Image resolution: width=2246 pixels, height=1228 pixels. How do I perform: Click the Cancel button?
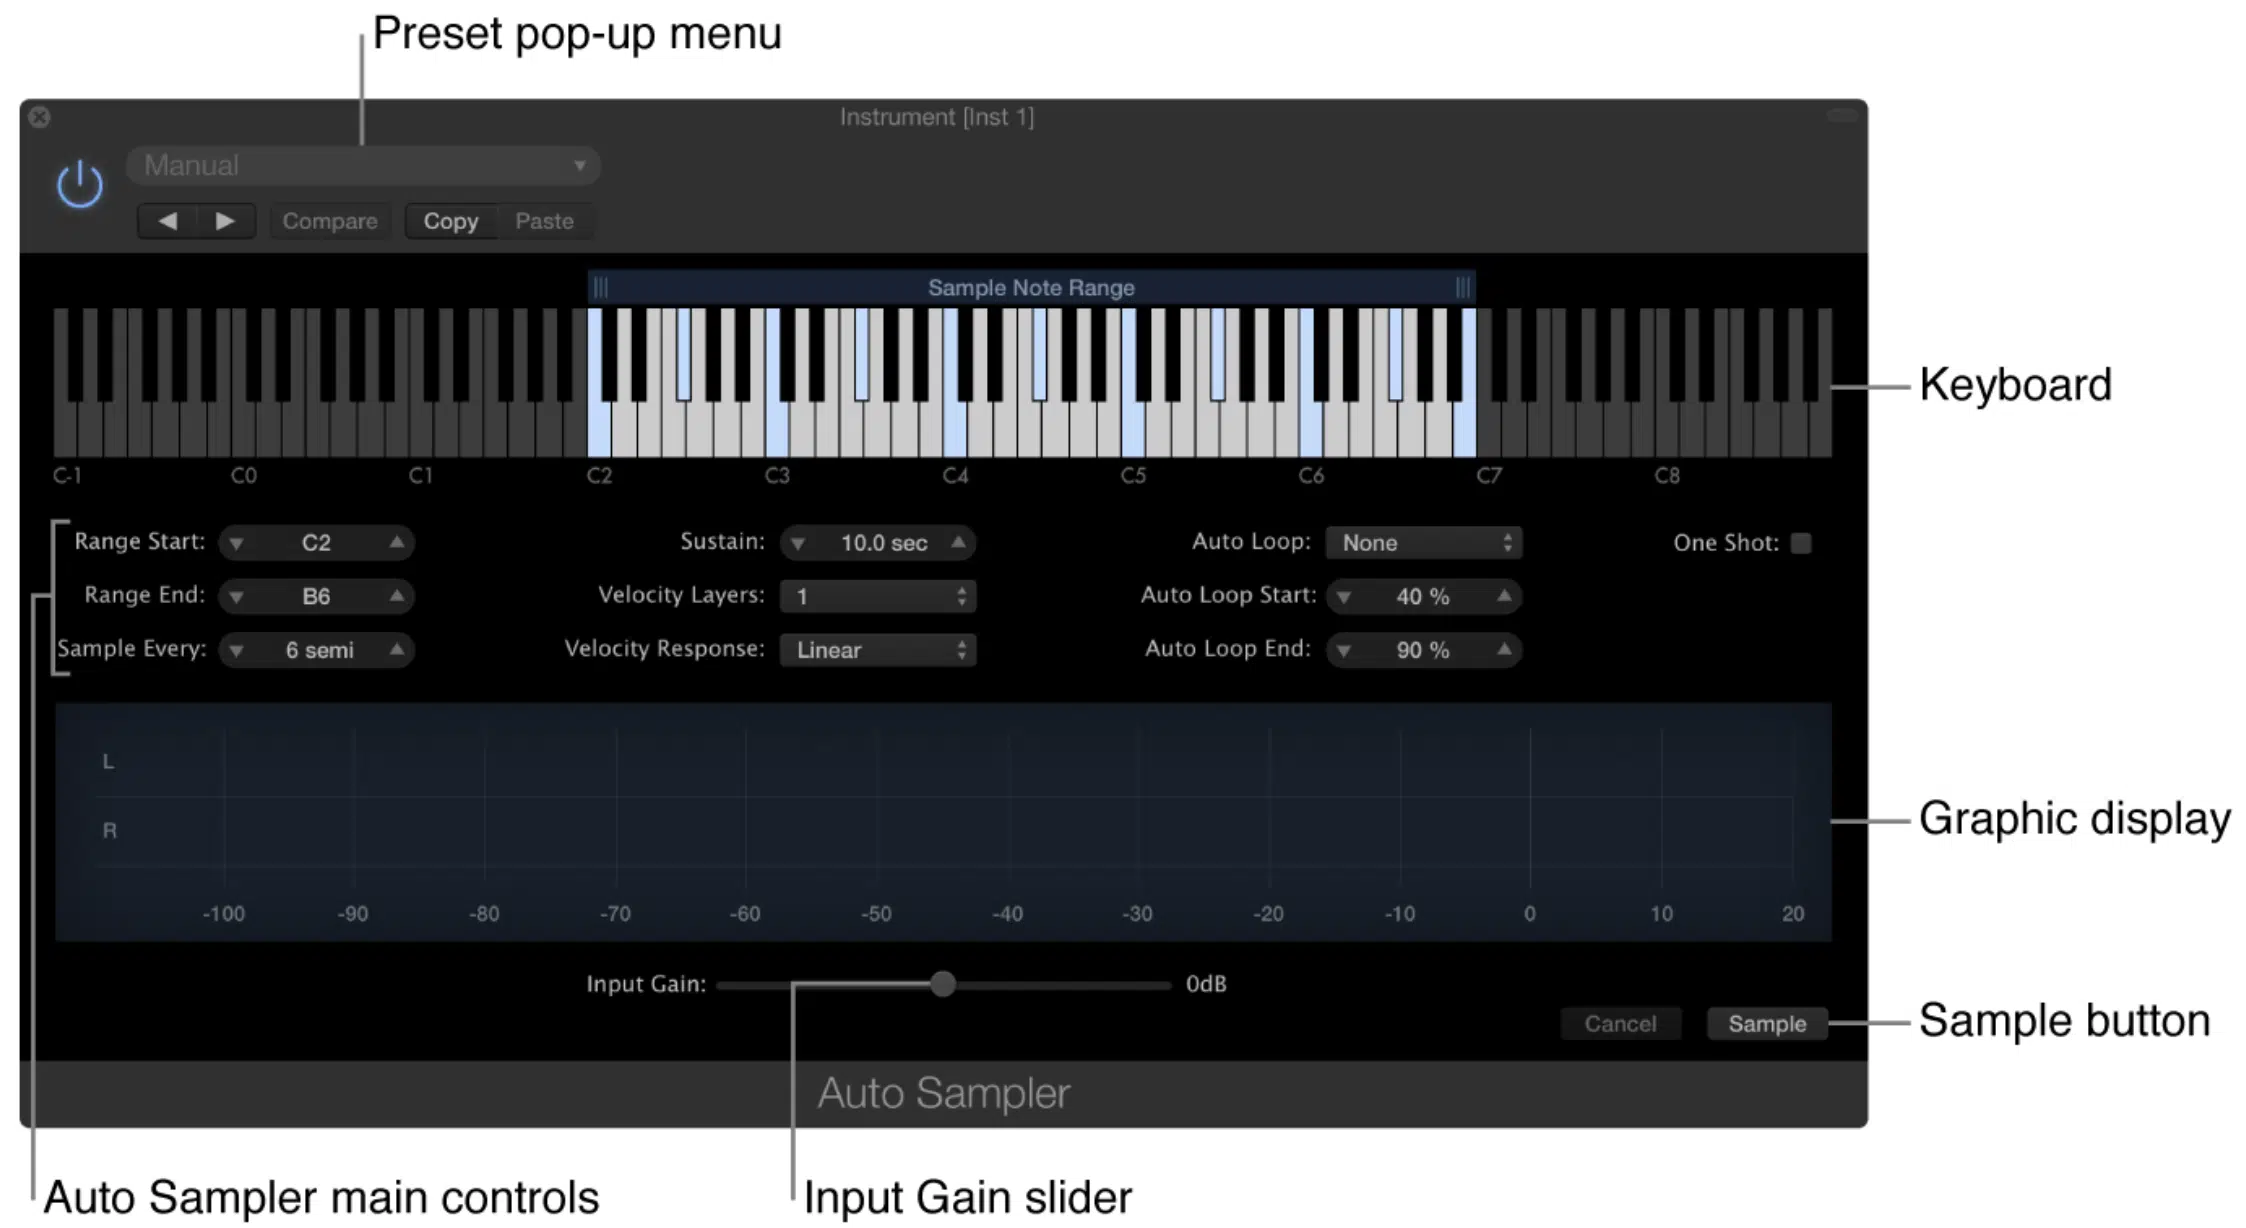1620,1024
